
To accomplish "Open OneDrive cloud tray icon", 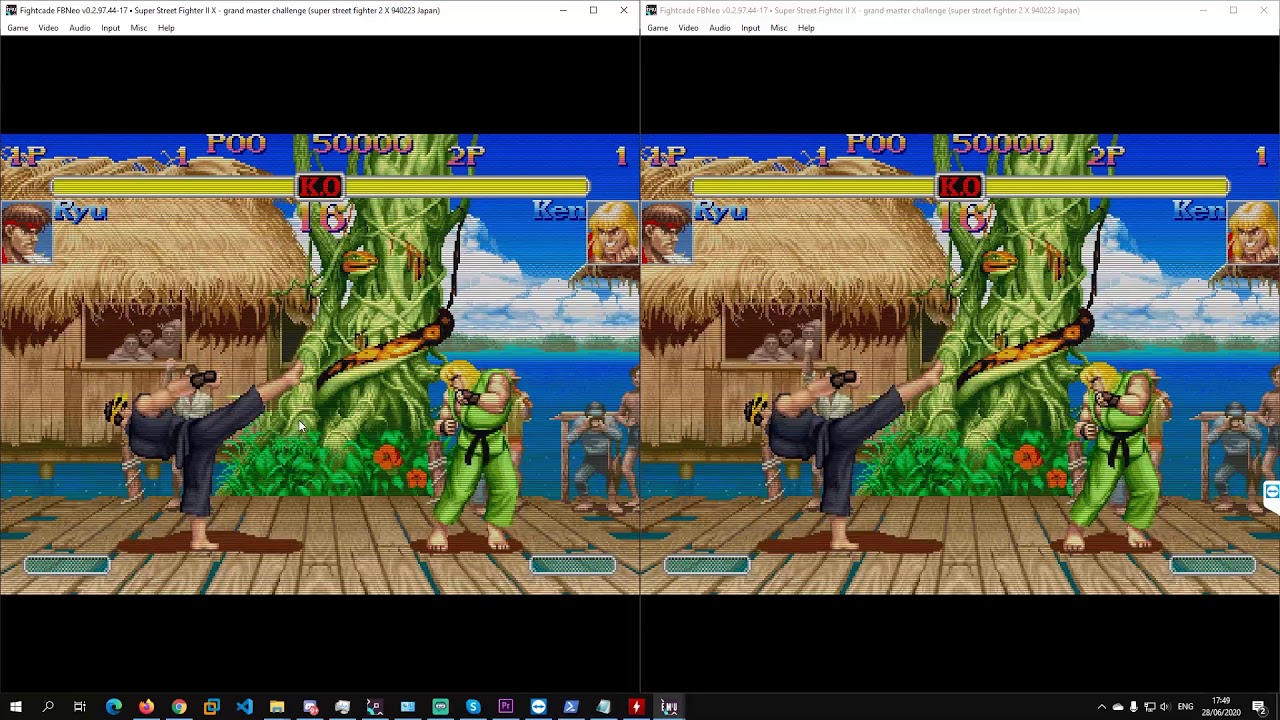I will coord(1118,707).
